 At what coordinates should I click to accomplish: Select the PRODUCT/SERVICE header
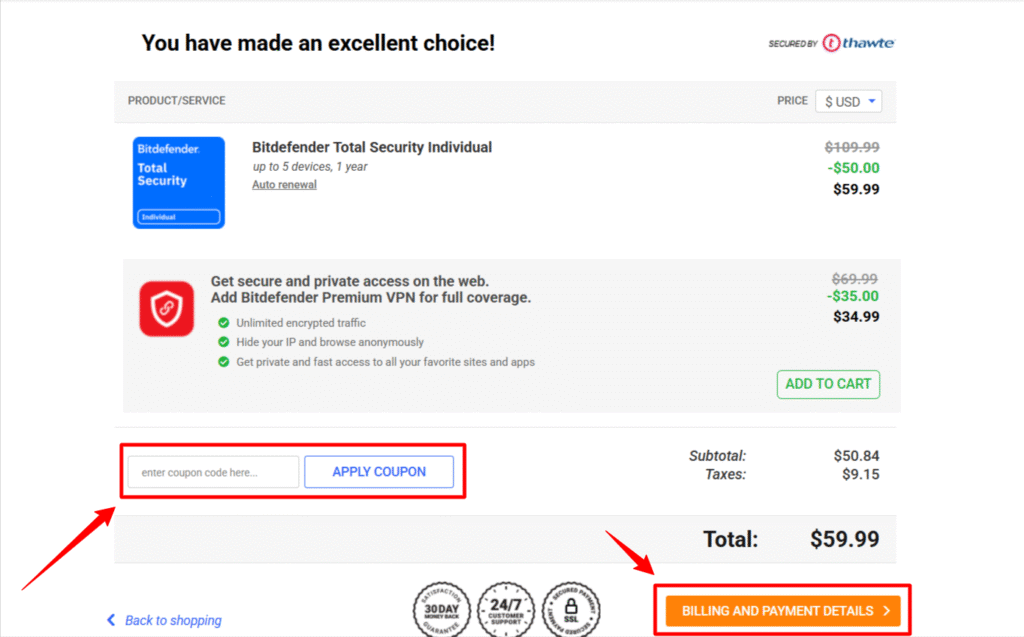tap(176, 101)
